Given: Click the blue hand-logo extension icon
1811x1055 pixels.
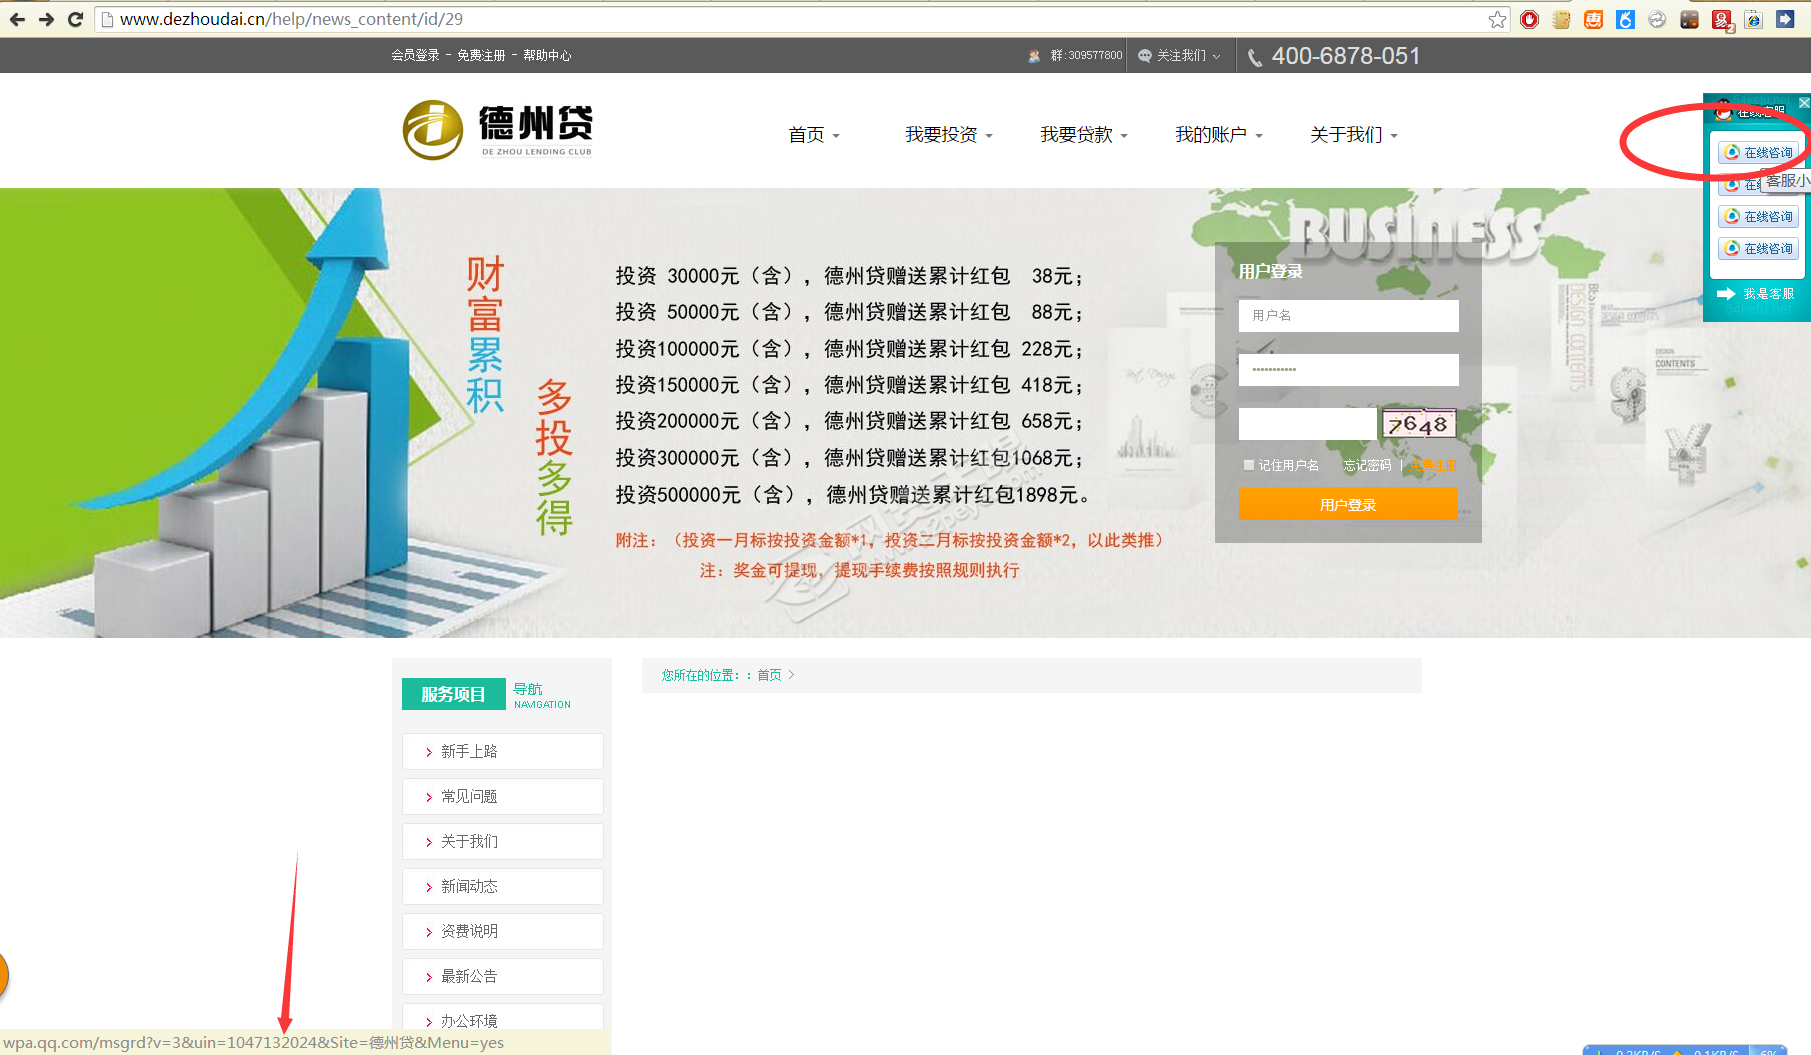Looking at the screenshot, I should point(1625,19).
